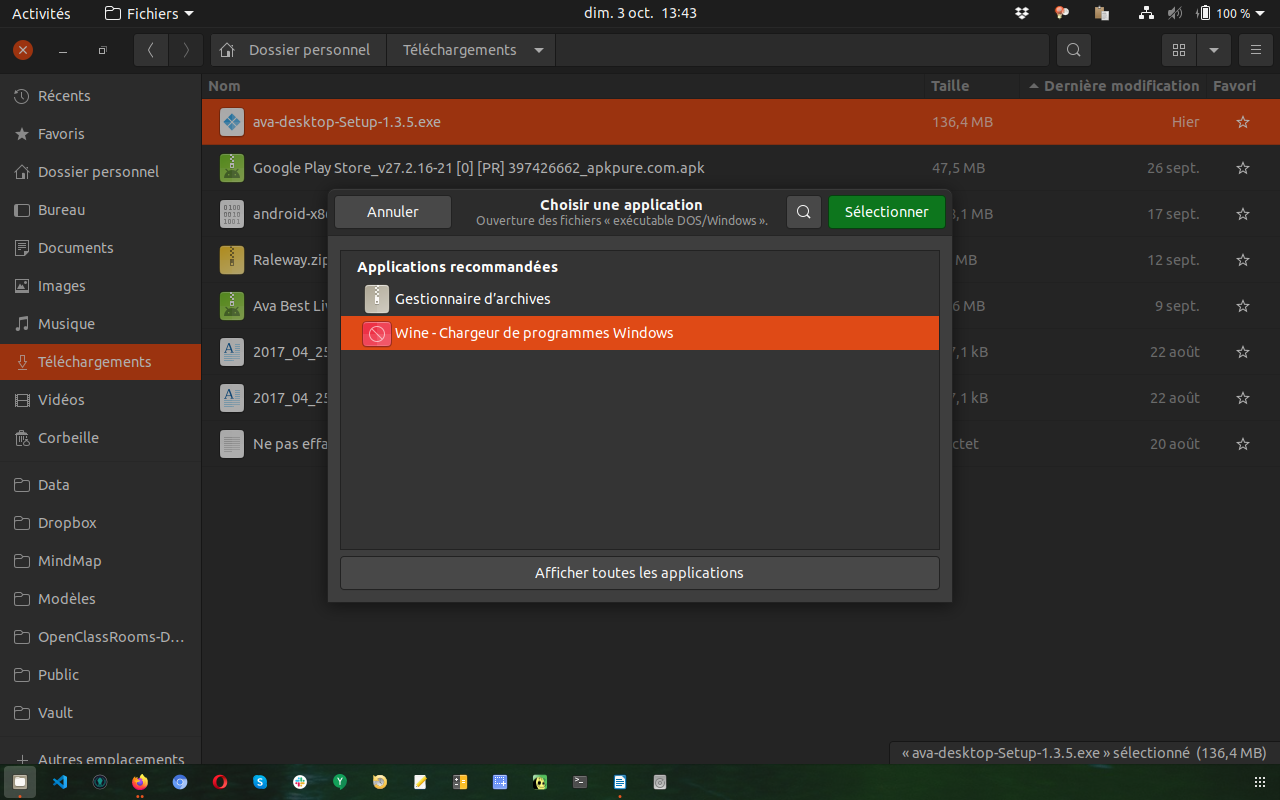Open search in the Choisir une application dialog

point(804,212)
